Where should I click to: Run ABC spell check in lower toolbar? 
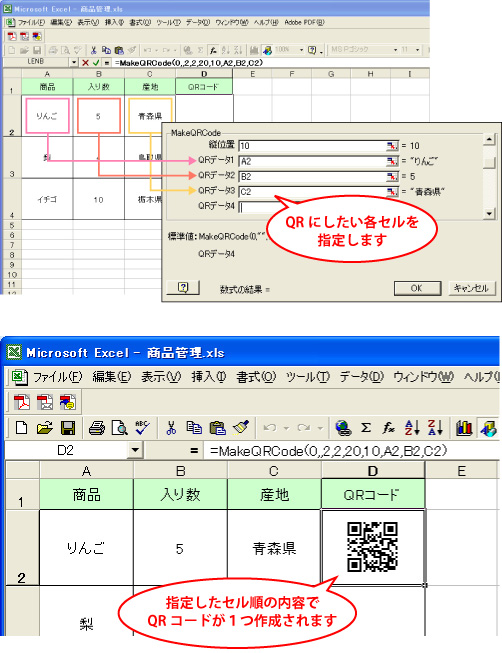click(x=142, y=428)
